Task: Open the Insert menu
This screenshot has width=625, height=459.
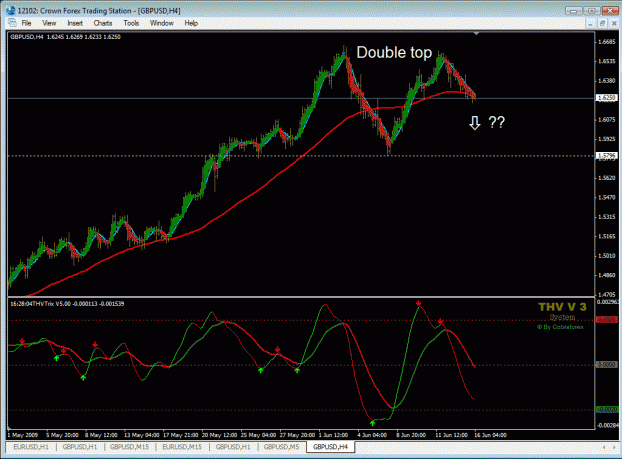Action: pos(75,23)
